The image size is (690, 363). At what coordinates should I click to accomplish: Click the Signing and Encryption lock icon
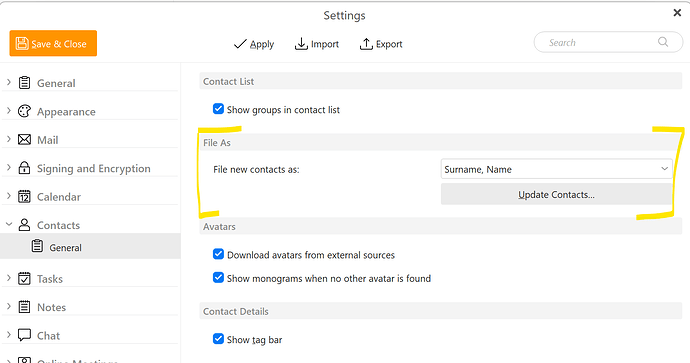click(x=24, y=168)
